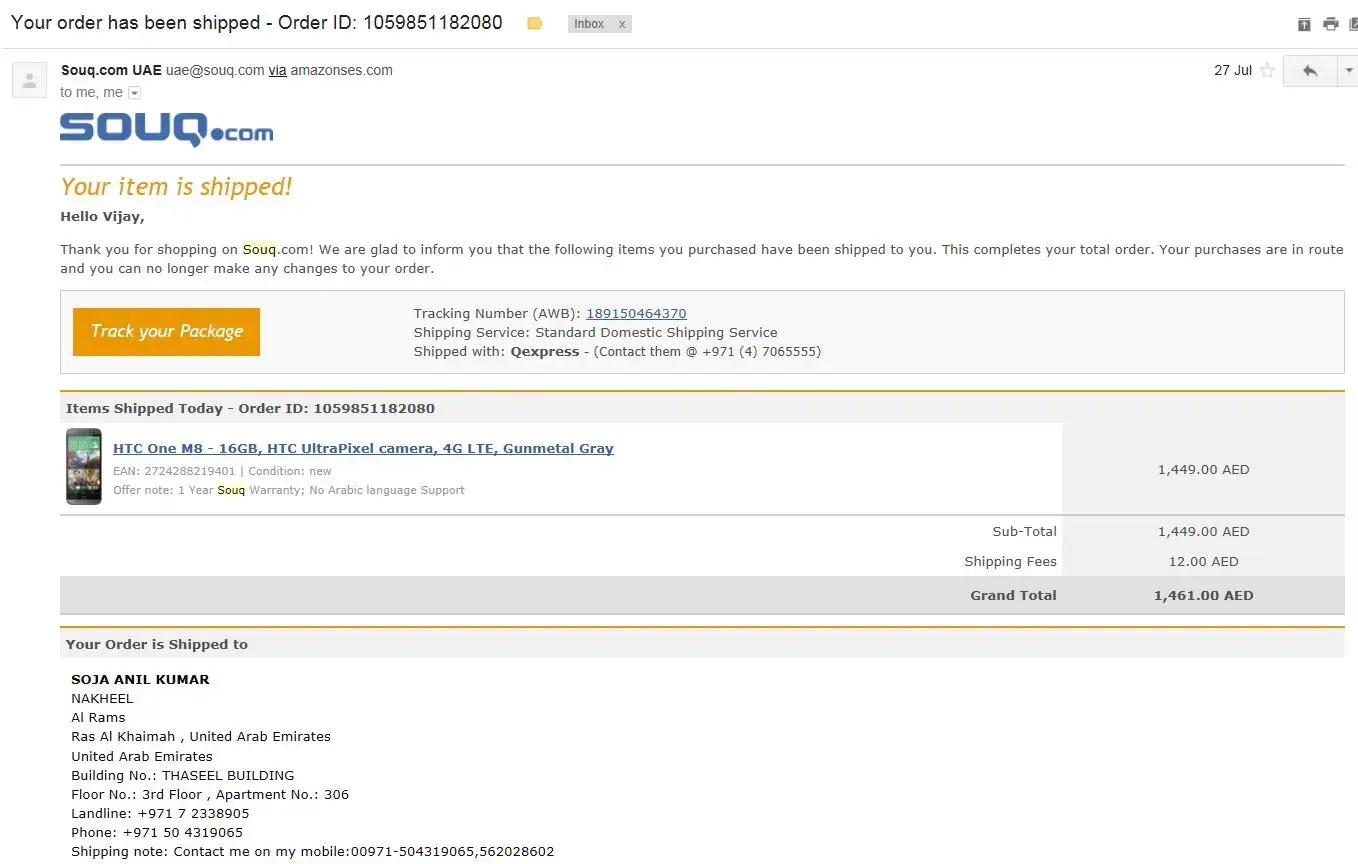Screen dimensions: 1358x864
Task: Click the "Items Shipped Today" header
Action: 250,409
